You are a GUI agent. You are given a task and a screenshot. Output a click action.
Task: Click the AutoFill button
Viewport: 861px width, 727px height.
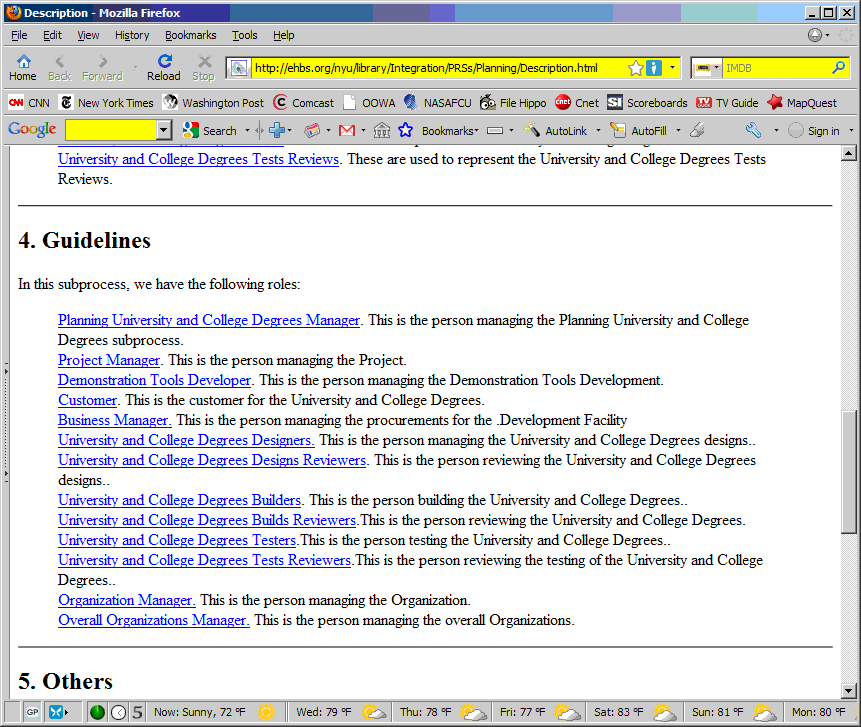point(640,131)
